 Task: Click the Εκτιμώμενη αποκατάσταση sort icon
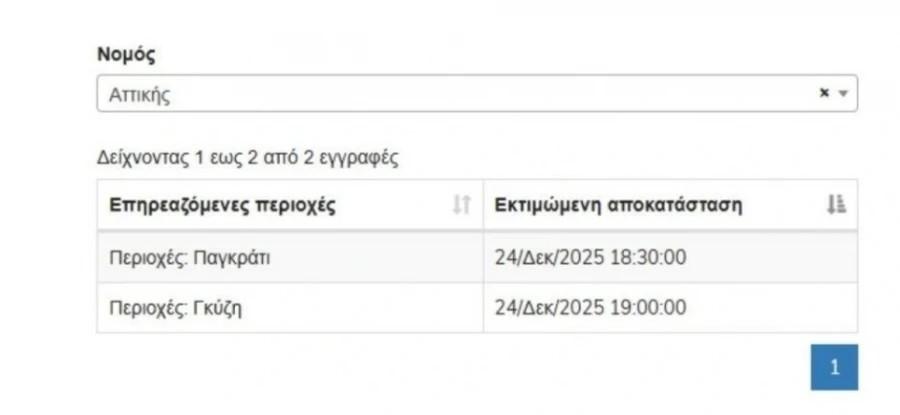836,205
